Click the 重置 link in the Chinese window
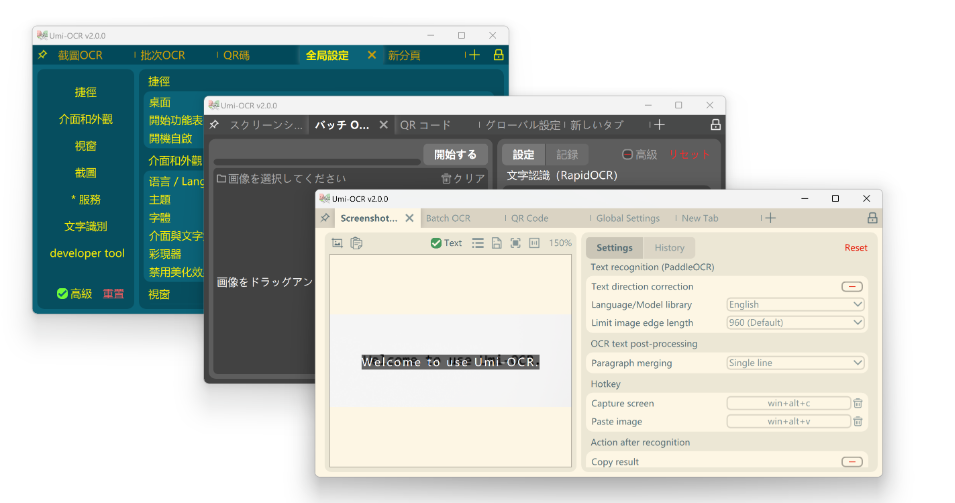 click(113, 294)
